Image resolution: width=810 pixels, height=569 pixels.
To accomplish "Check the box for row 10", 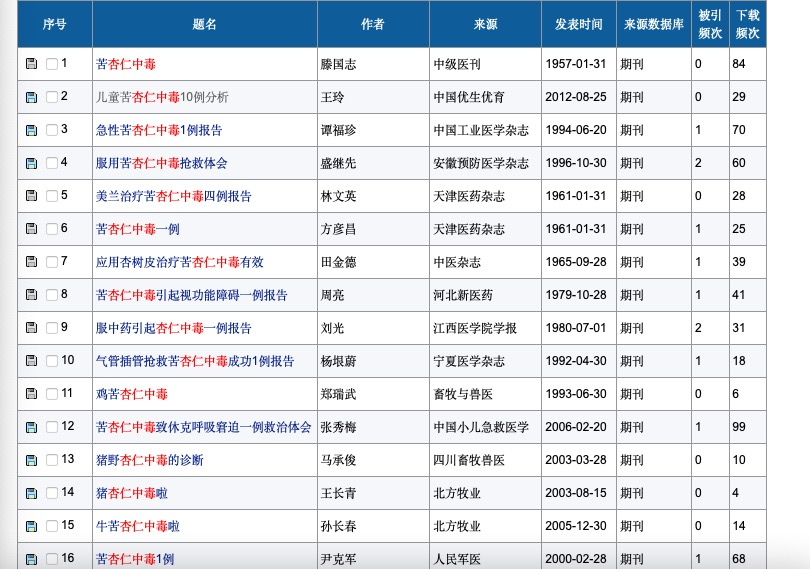I will click(52, 361).
